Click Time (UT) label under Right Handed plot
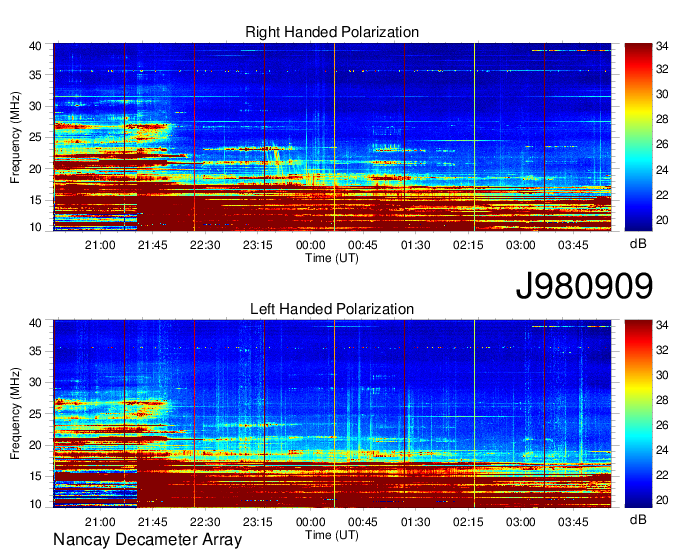Viewport: 680px width, 552px height. coord(332,258)
